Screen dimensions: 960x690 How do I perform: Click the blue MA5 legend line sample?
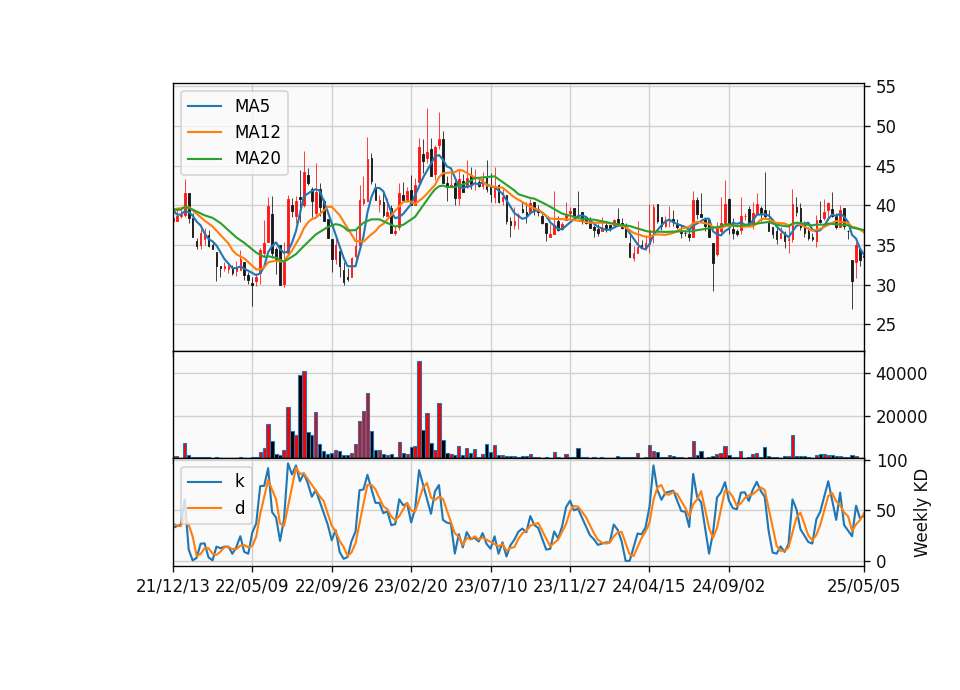click(x=204, y=107)
